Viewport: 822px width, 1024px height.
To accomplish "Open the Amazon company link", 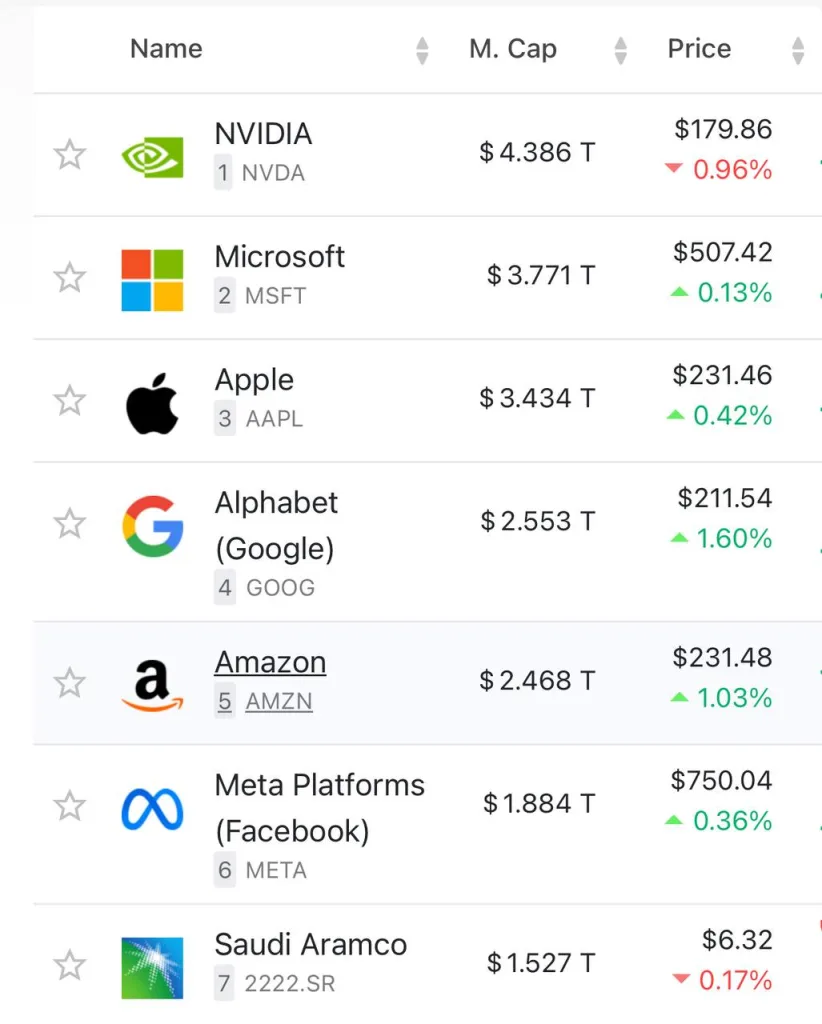I will (270, 662).
